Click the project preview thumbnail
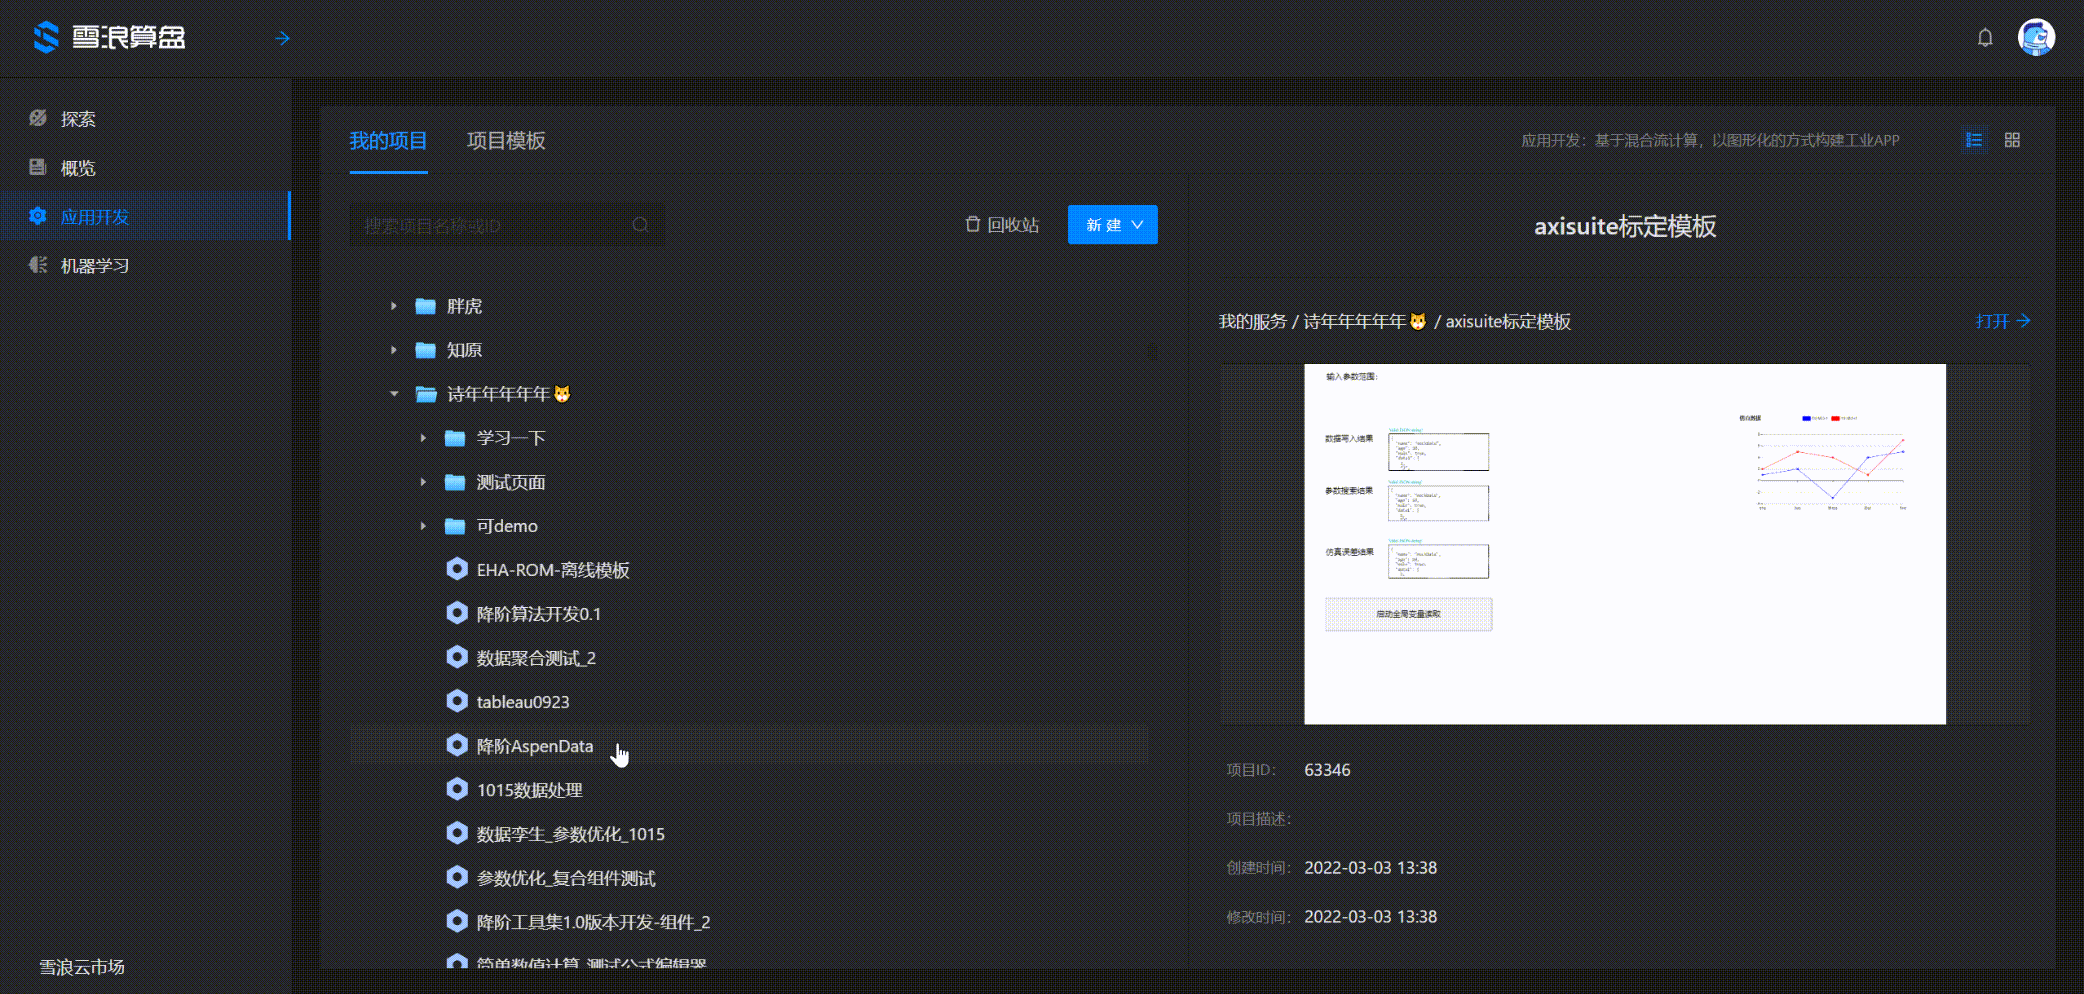The height and width of the screenshot is (994, 2084). pyautogui.click(x=1624, y=543)
